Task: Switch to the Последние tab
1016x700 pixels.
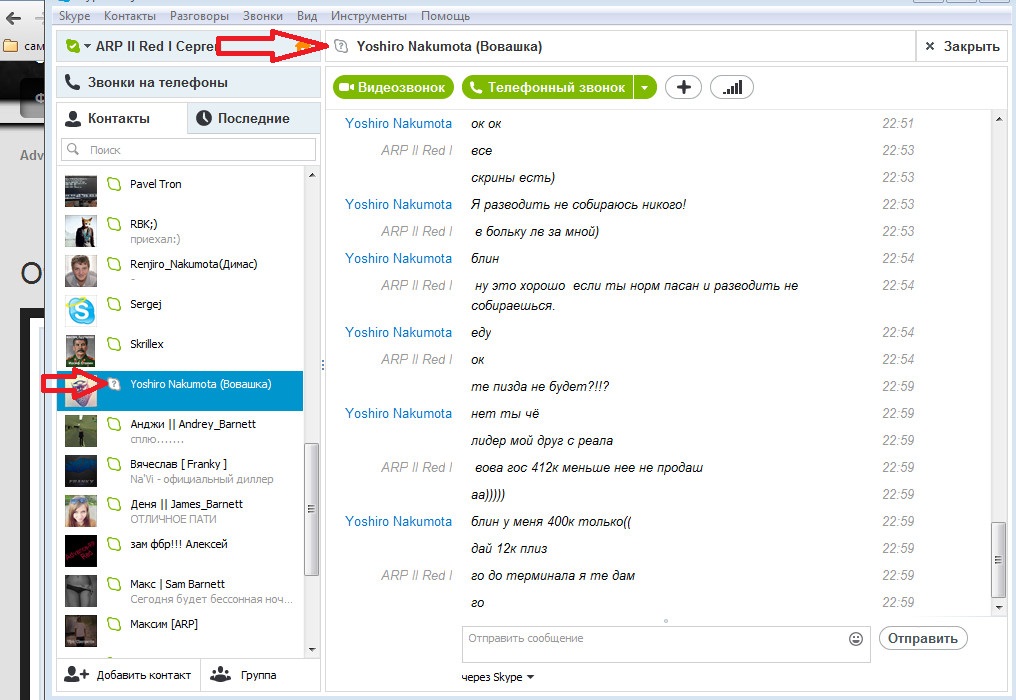Action: coord(254,118)
